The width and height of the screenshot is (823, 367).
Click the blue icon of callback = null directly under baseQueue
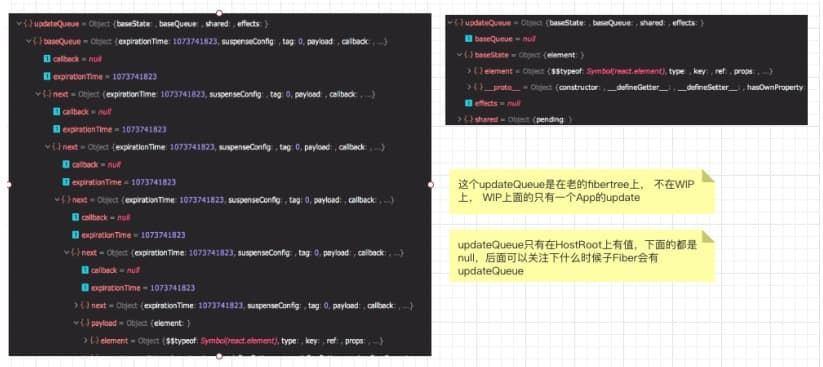pos(47,59)
